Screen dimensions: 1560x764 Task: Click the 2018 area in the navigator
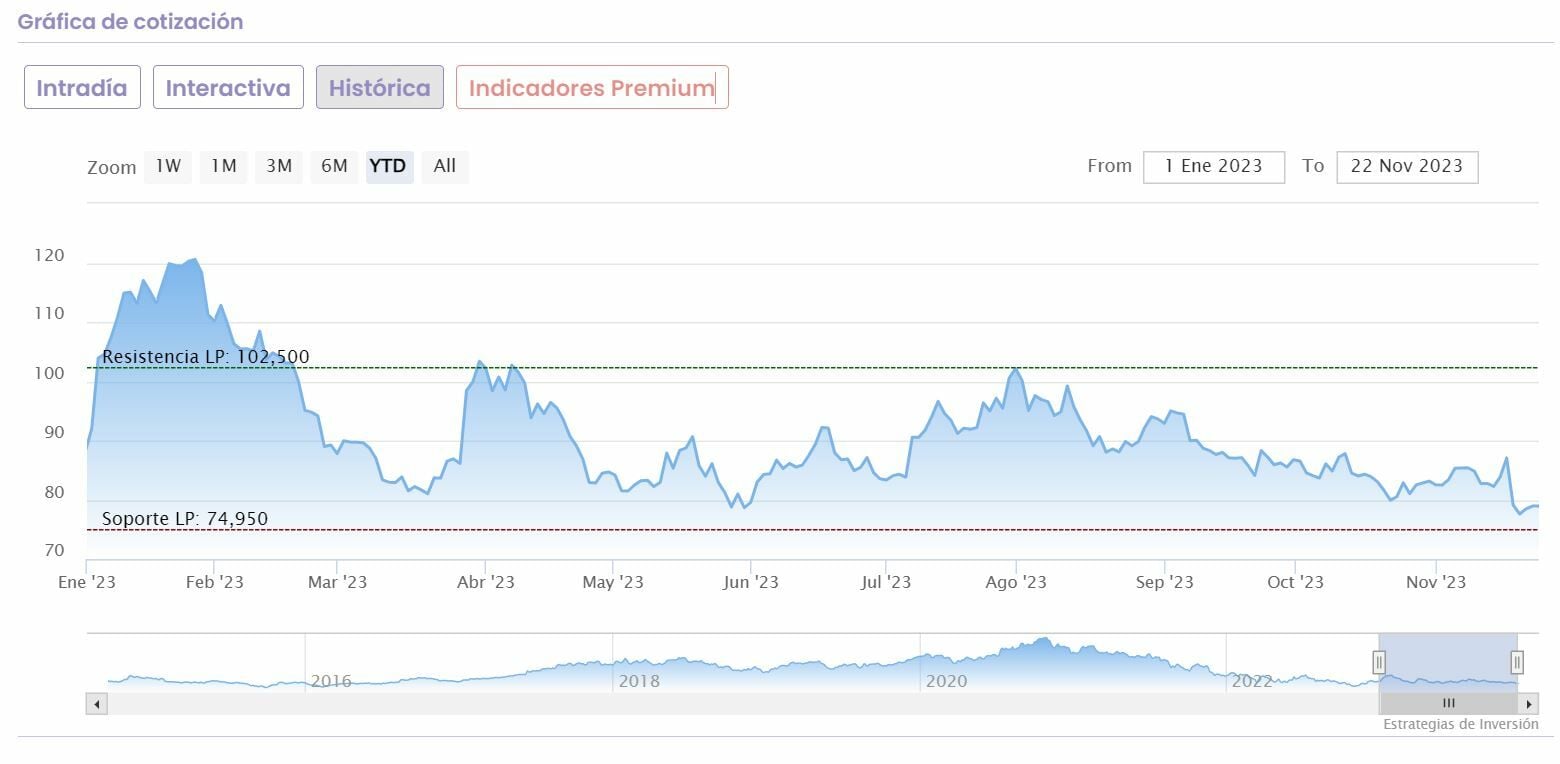click(640, 670)
